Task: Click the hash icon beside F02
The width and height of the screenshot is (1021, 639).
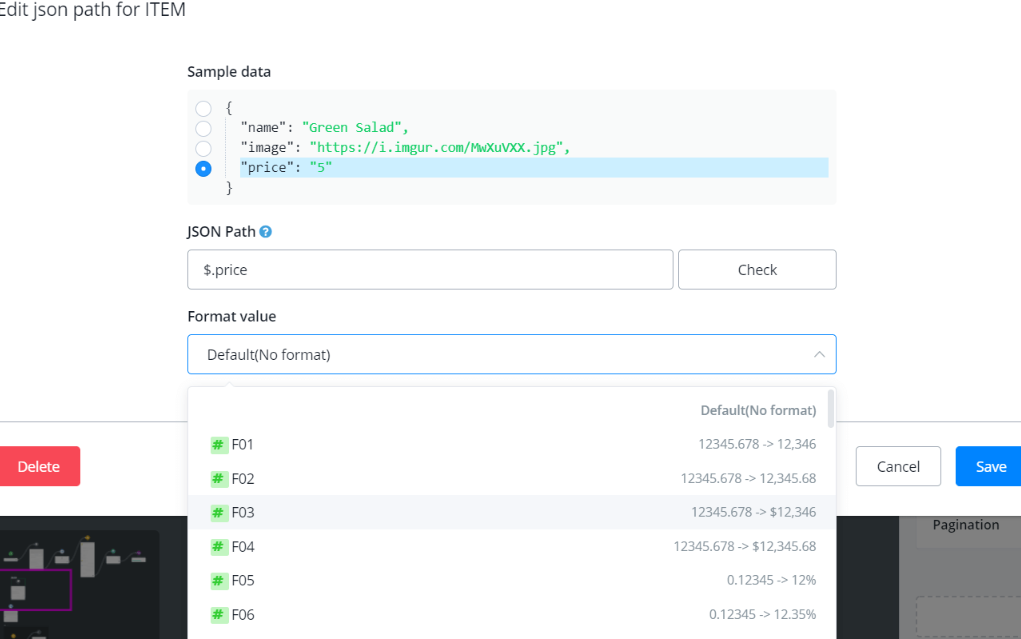Action: coord(218,479)
